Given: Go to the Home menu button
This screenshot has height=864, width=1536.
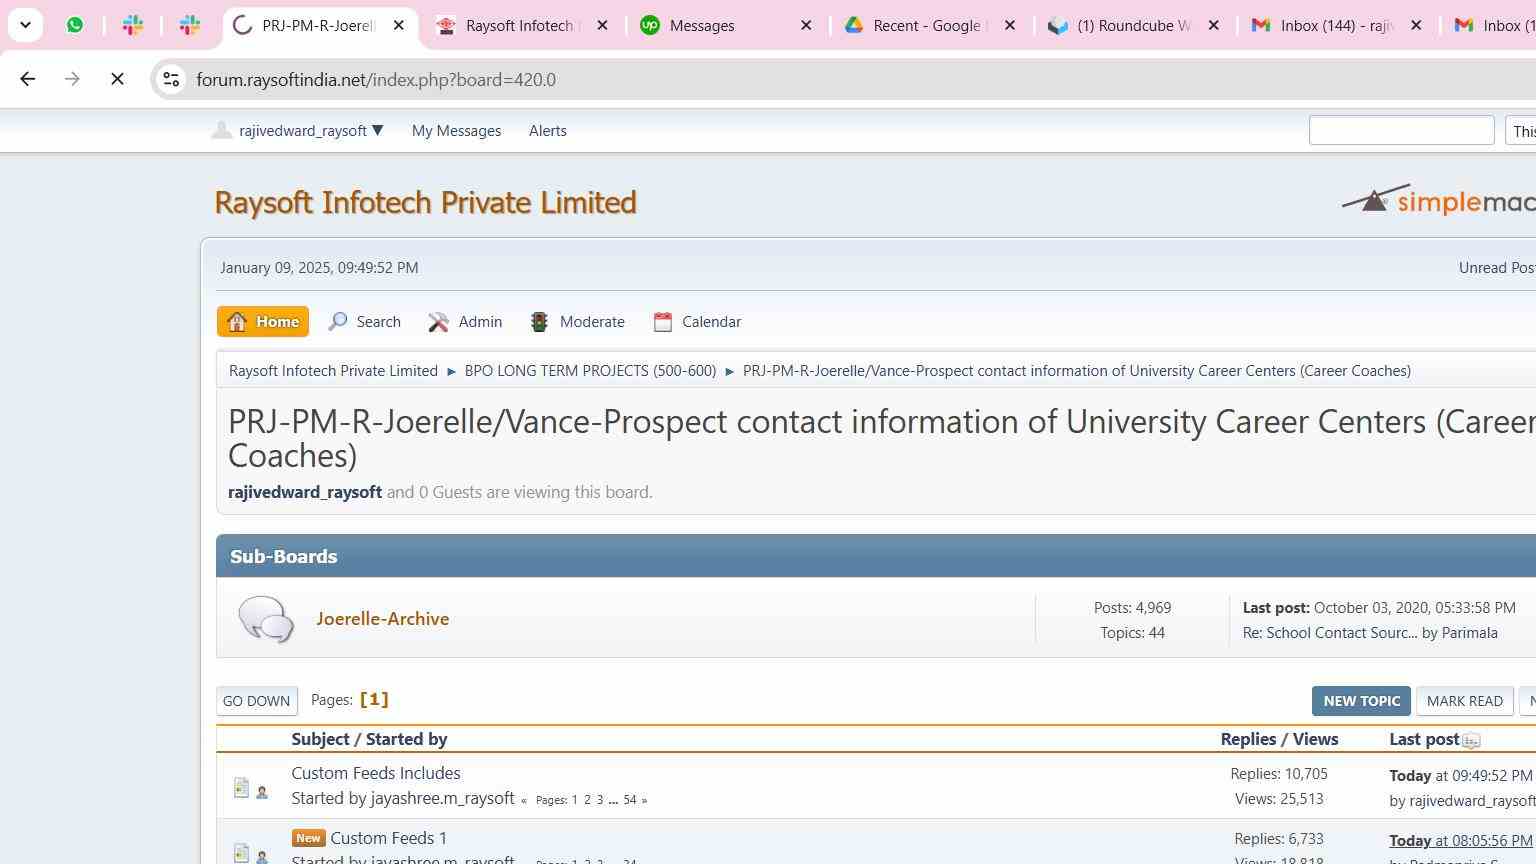Looking at the screenshot, I should (x=263, y=322).
